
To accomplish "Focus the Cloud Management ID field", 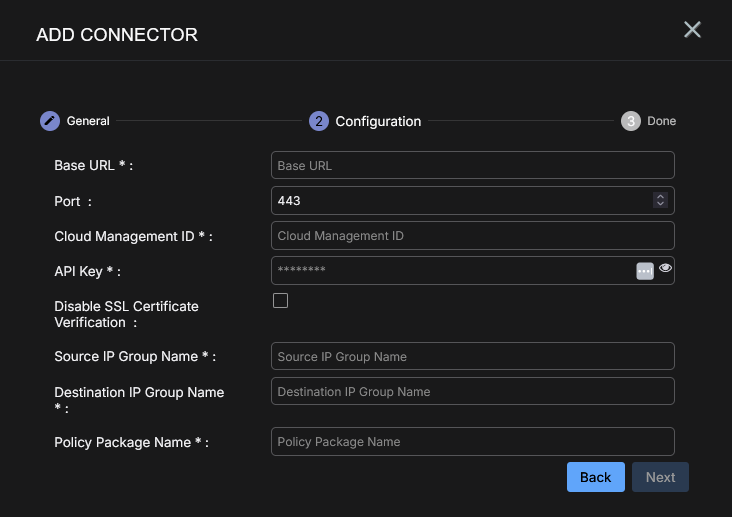I will 472,236.
